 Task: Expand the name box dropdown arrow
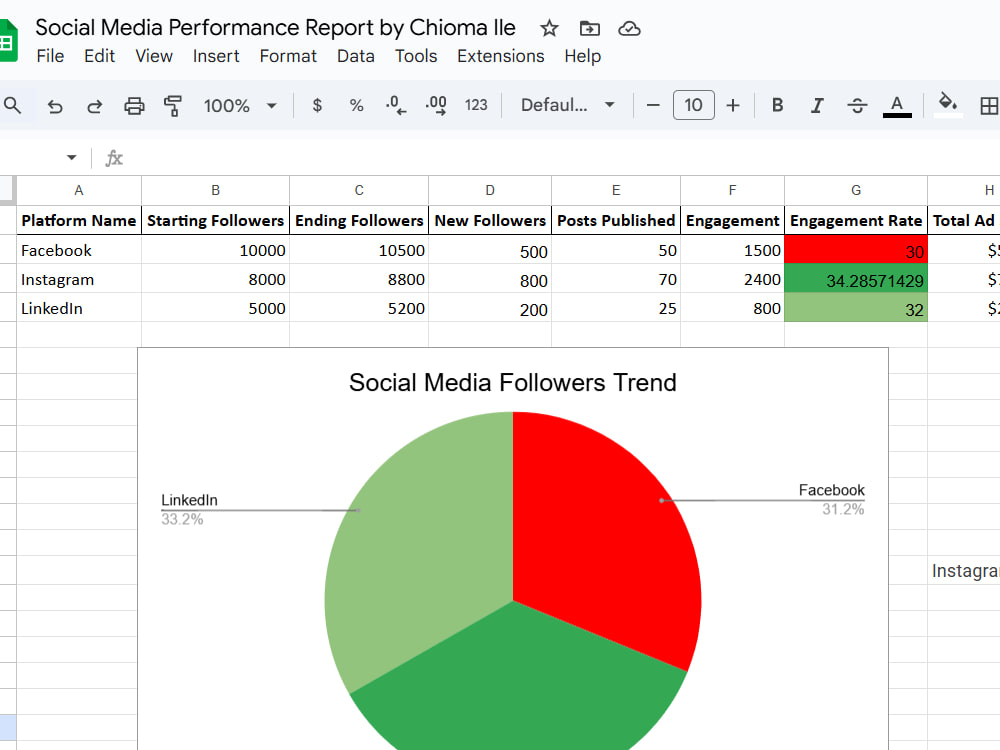[71, 158]
